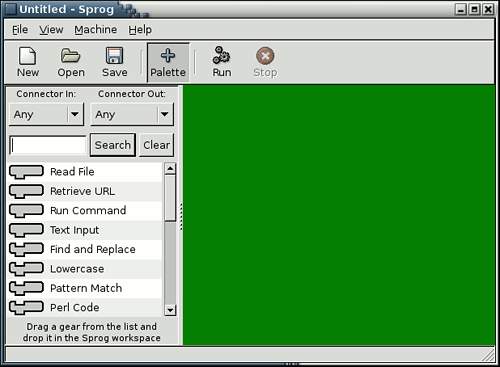This screenshot has width=500, height=367.
Task: Open the Machine menu
Action: (x=96, y=30)
